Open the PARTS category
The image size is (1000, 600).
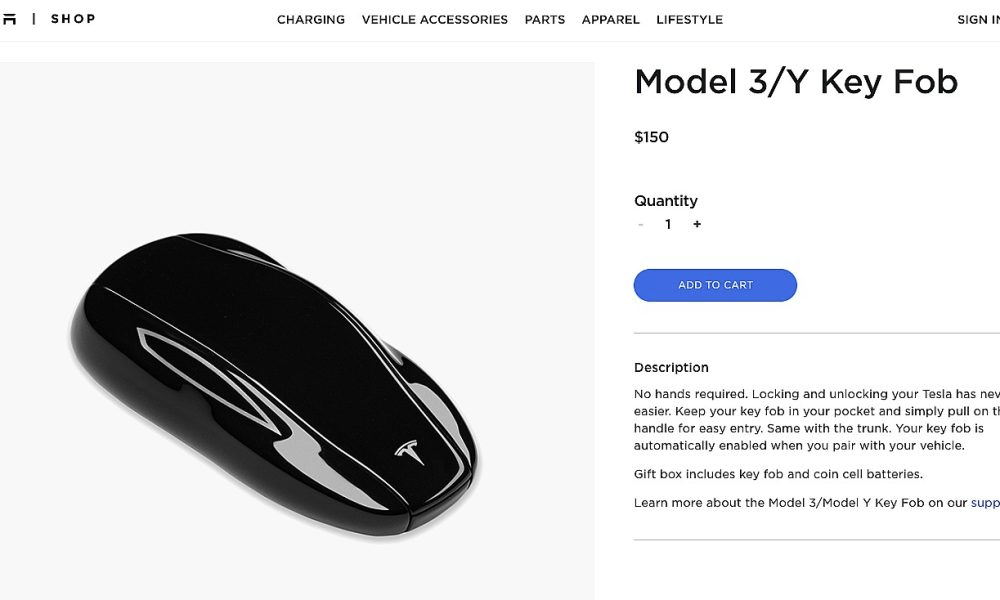(x=544, y=19)
